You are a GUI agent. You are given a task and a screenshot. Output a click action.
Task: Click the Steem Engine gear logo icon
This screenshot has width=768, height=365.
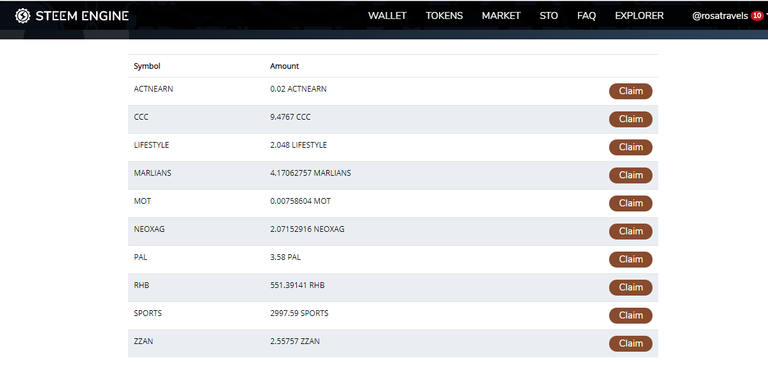click(23, 16)
